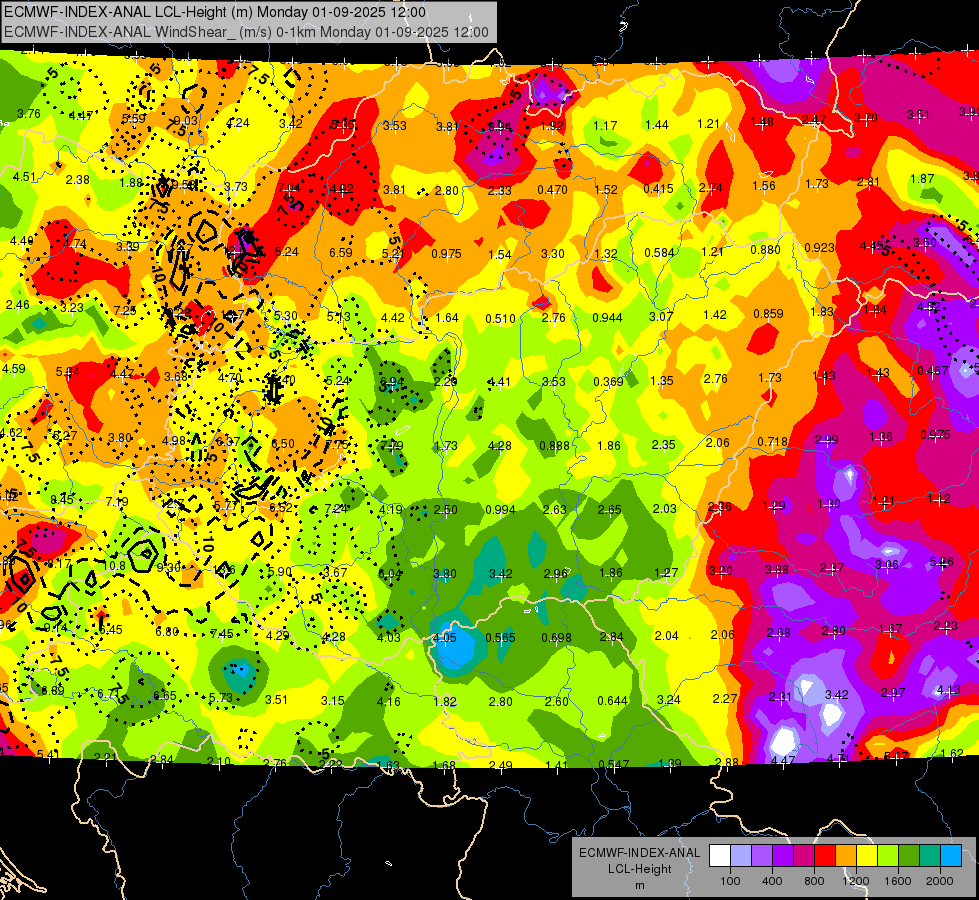The height and width of the screenshot is (900, 979).
Task: Click the wind shear value 0.944
Action: 608,317
